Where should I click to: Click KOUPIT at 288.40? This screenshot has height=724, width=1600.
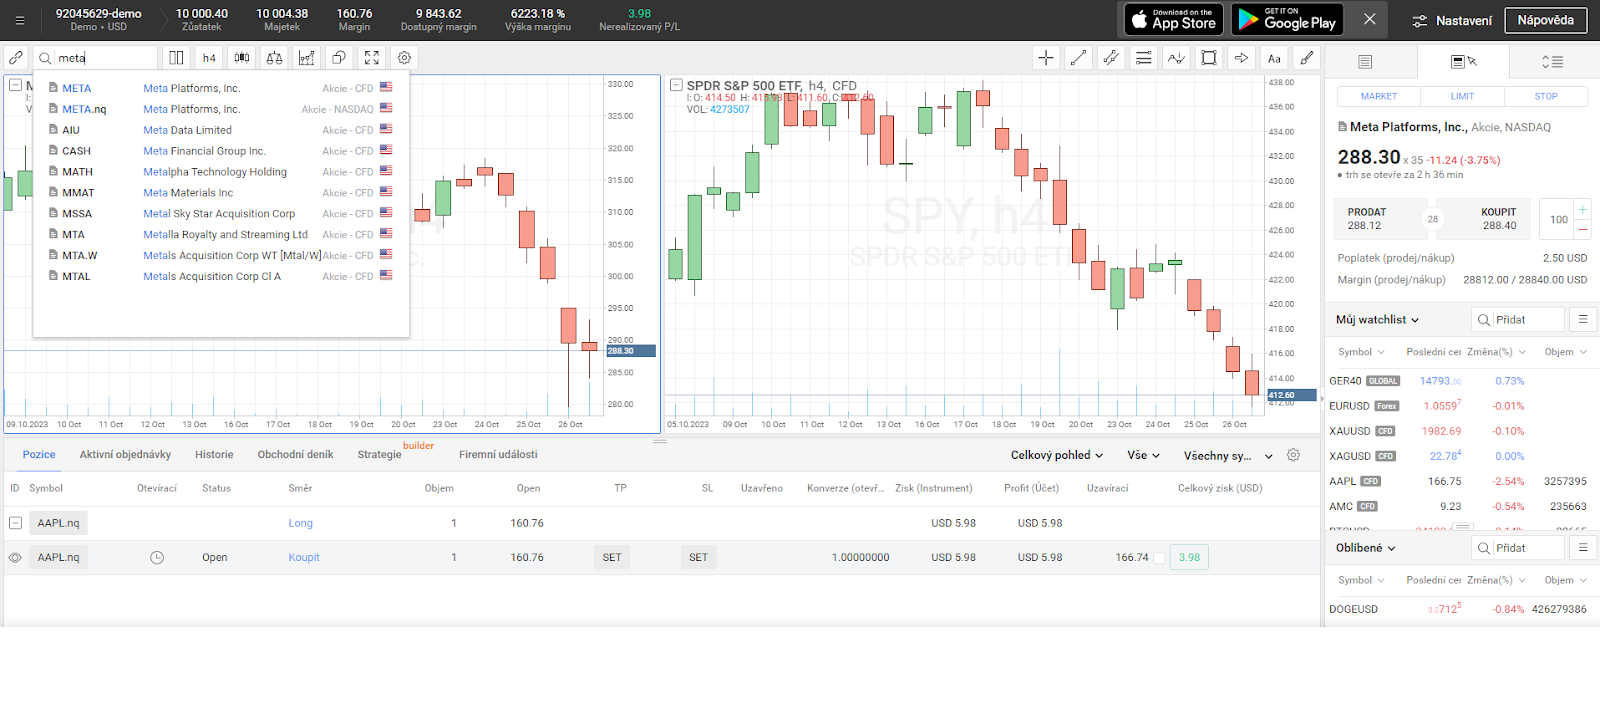point(1486,219)
